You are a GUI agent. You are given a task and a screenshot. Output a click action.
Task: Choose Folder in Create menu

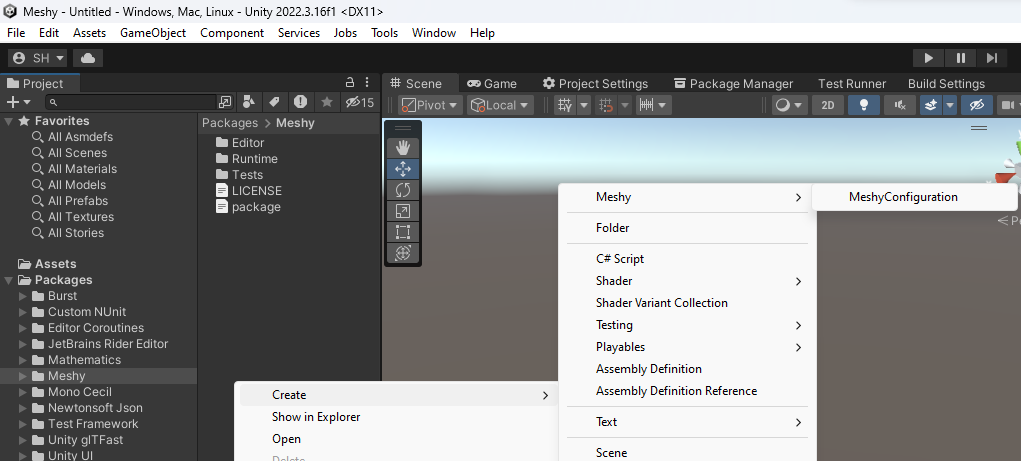[x=687, y=228]
